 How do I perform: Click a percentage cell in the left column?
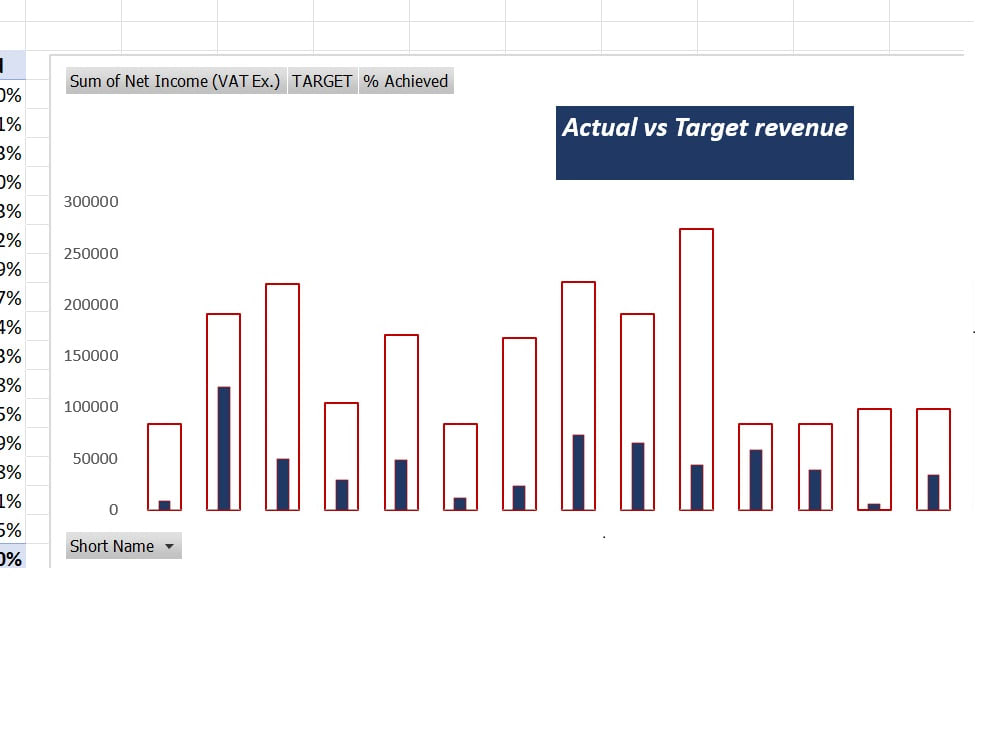click(10, 268)
